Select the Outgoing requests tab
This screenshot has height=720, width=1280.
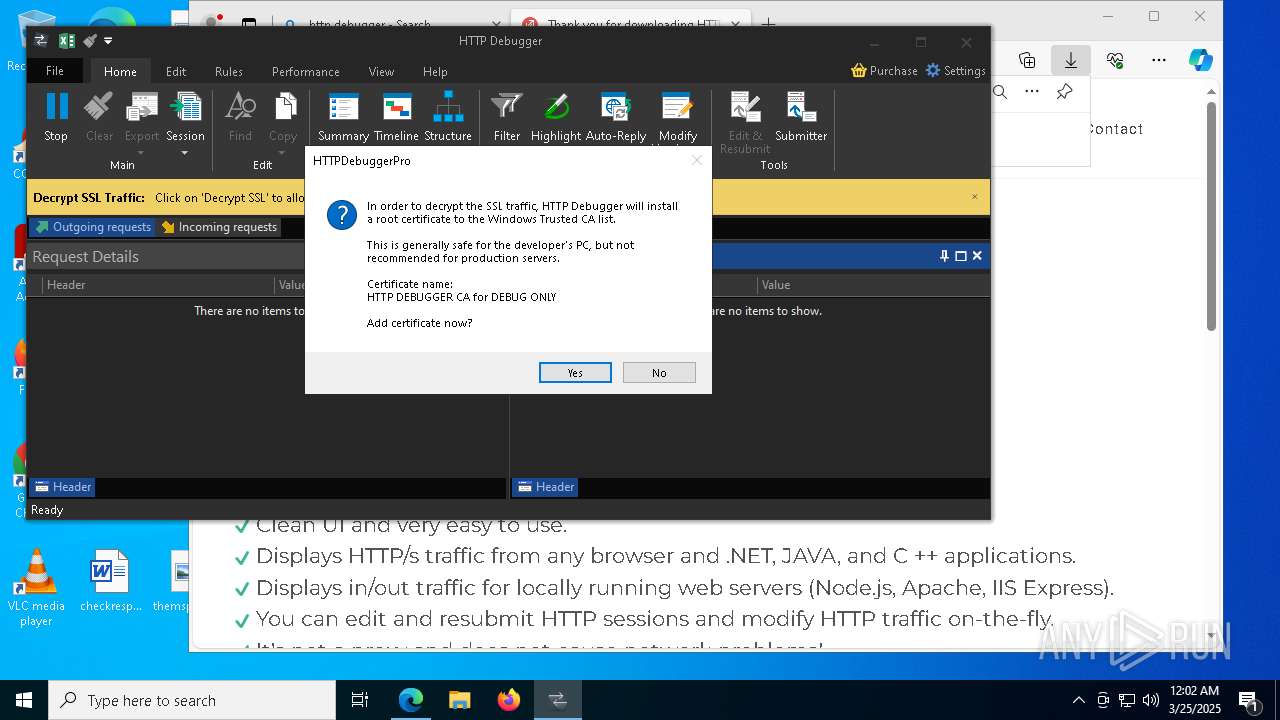click(92, 227)
